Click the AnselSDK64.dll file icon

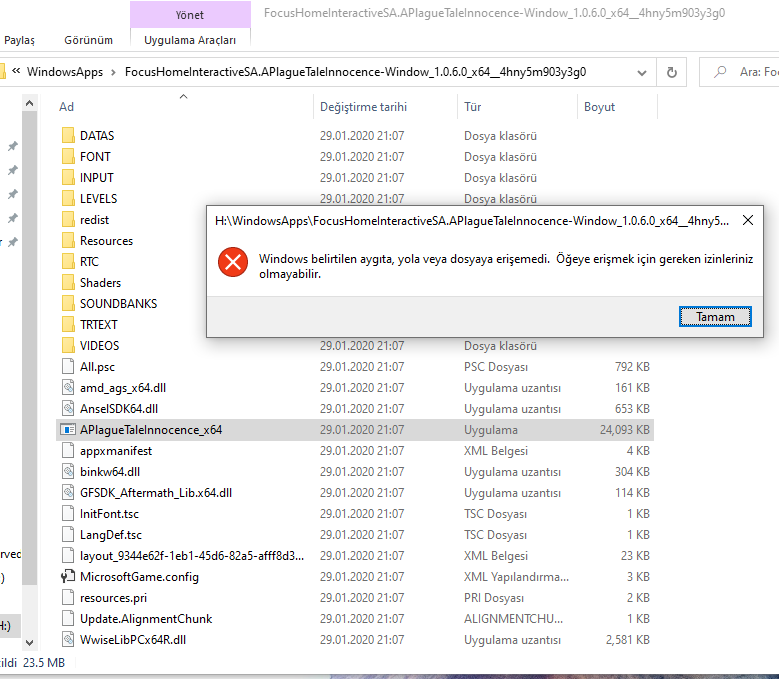point(68,408)
